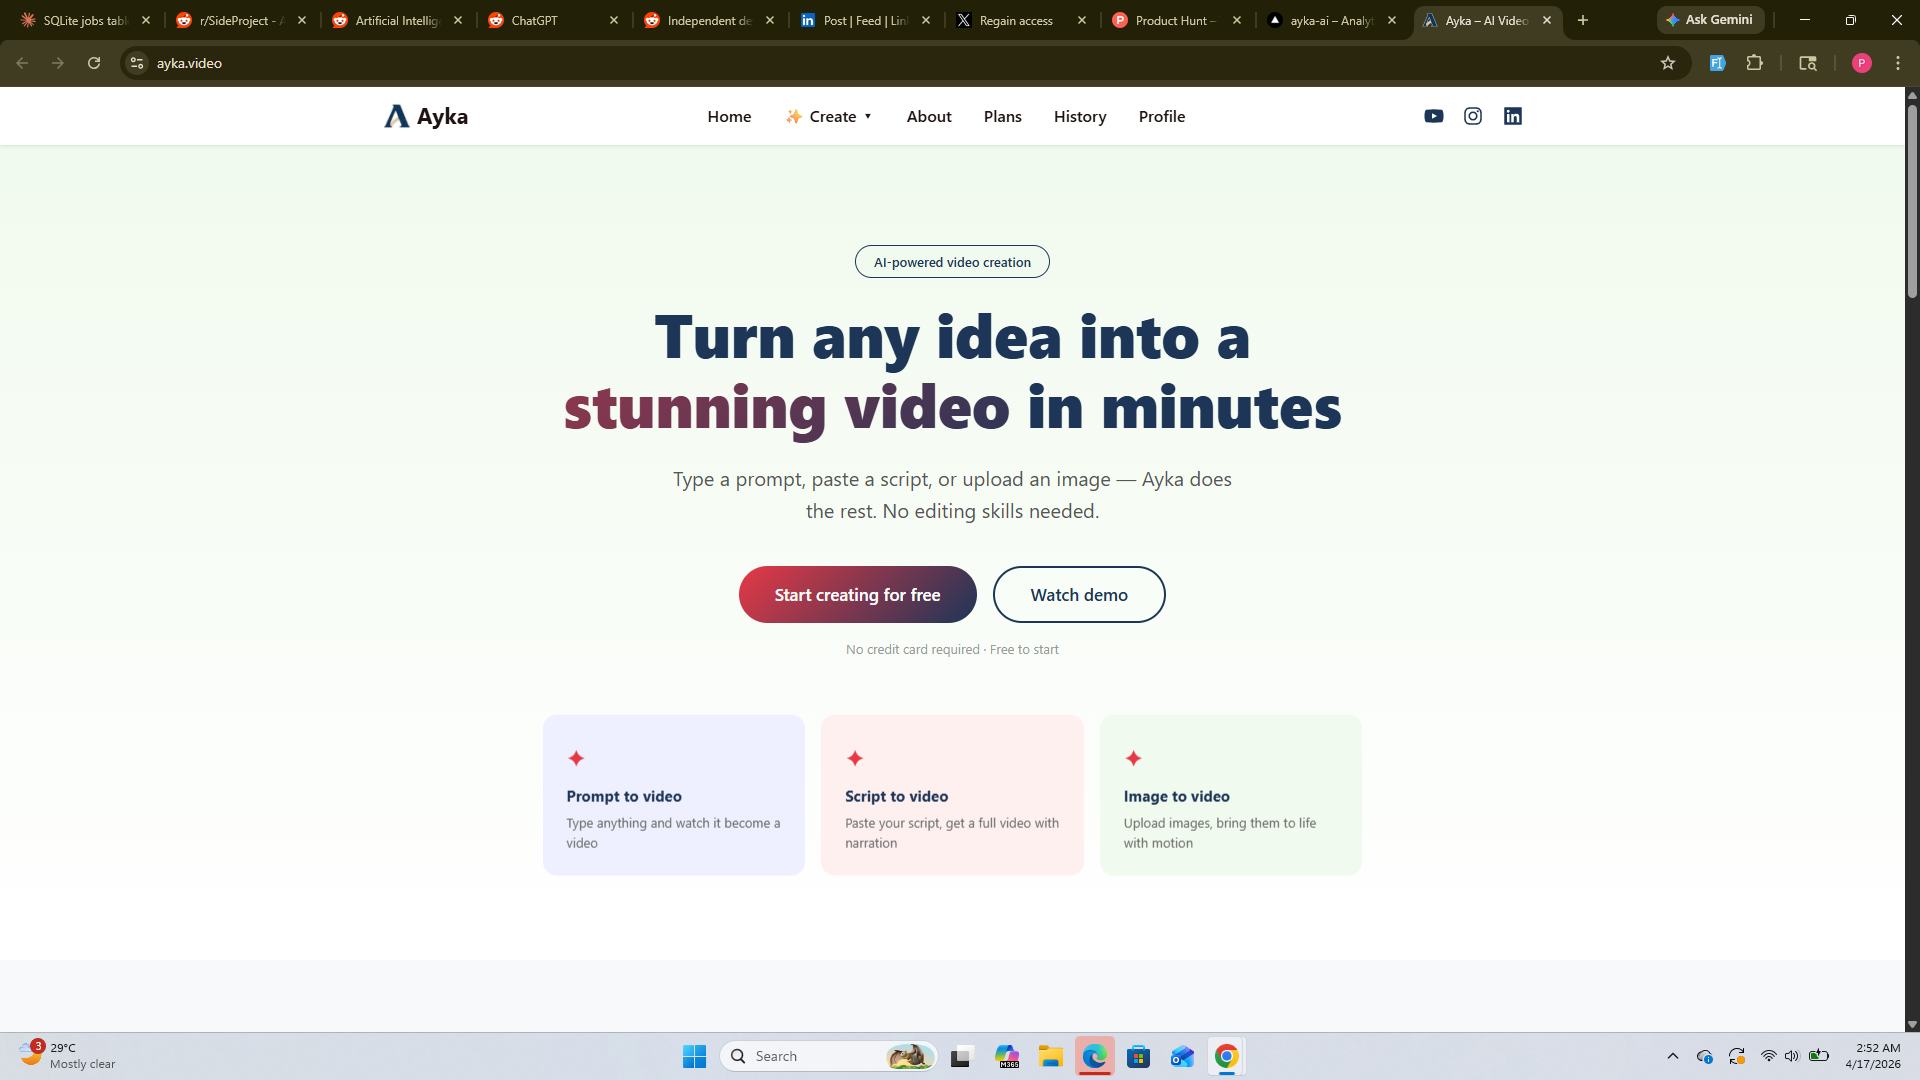1920x1080 pixels.
Task: Bookmark this page with the star icon
Action: [1667, 63]
